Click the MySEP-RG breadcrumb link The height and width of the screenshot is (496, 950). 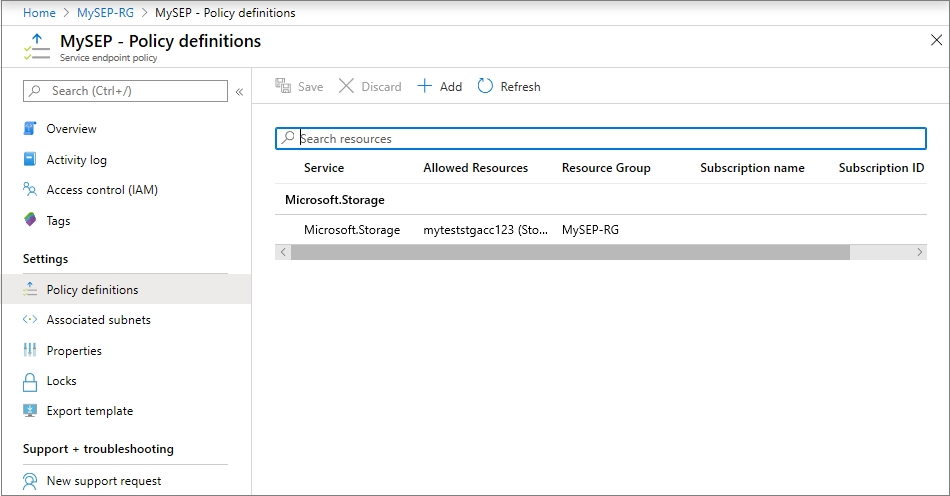coord(105,13)
